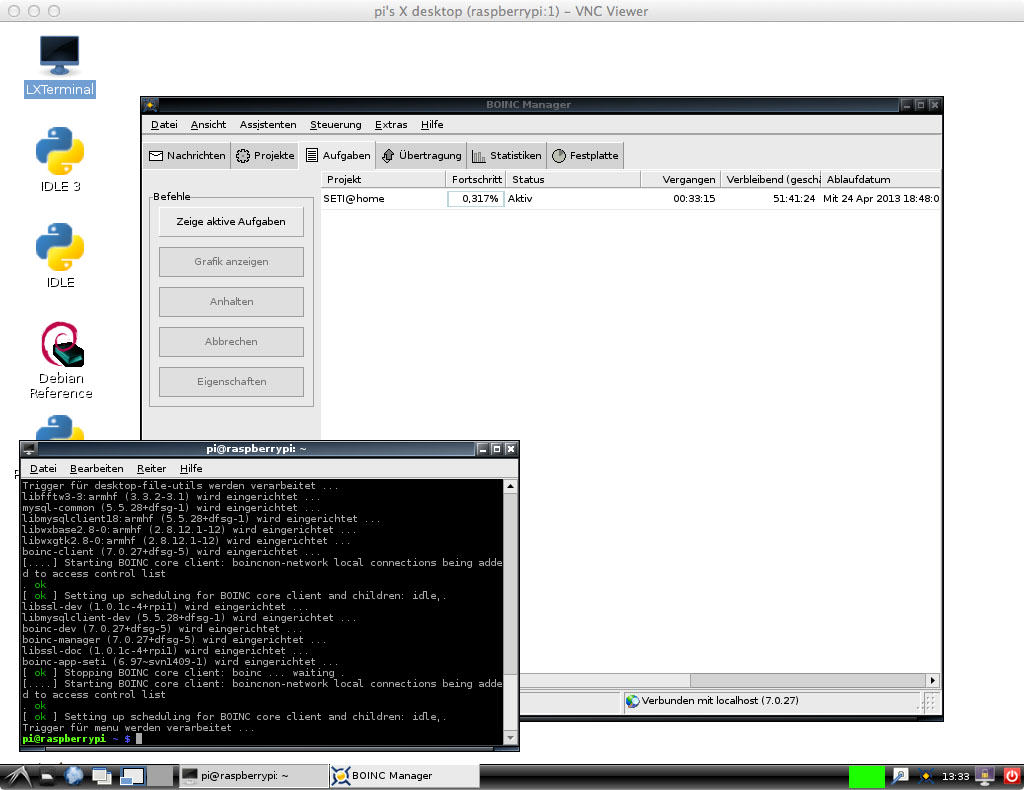Open the Steuerung menu
The height and width of the screenshot is (790, 1024).
pyautogui.click(x=336, y=125)
